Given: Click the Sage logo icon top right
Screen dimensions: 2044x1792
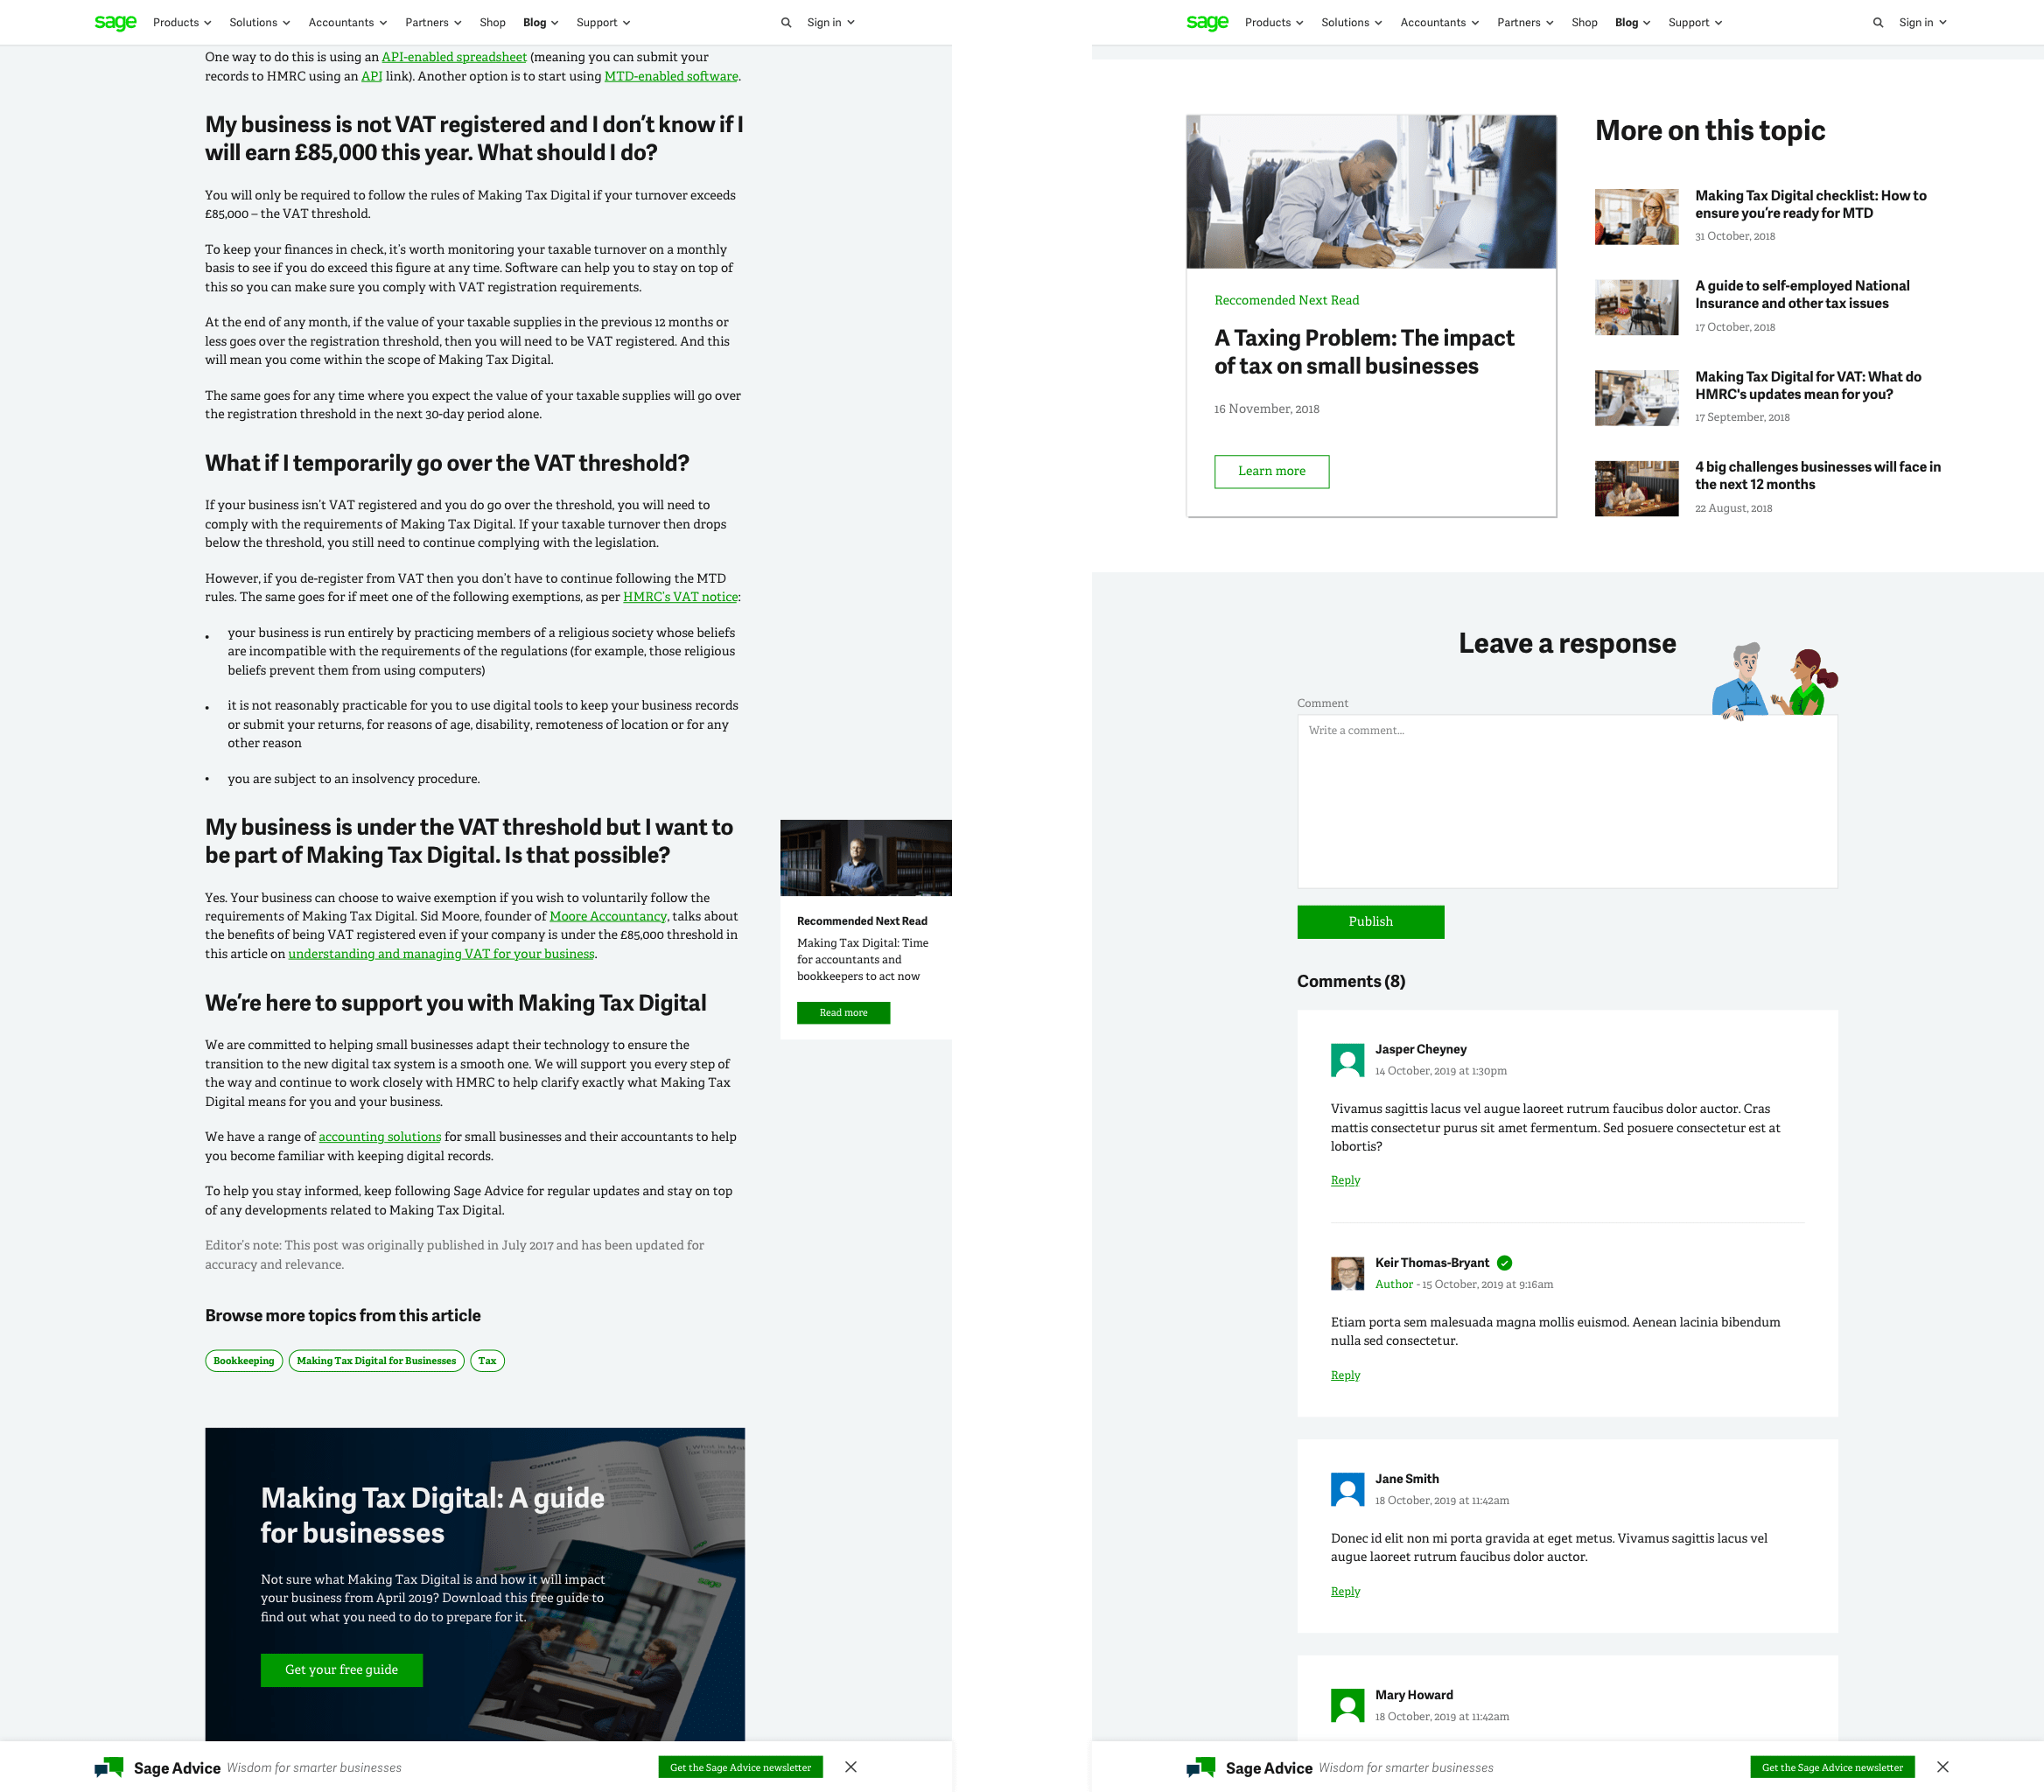Looking at the screenshot, I should (1205, 21).
